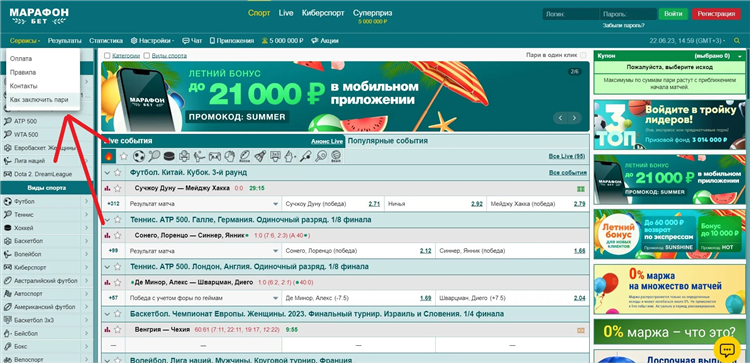Show hot events with the flame icon

tap(109, 156)
